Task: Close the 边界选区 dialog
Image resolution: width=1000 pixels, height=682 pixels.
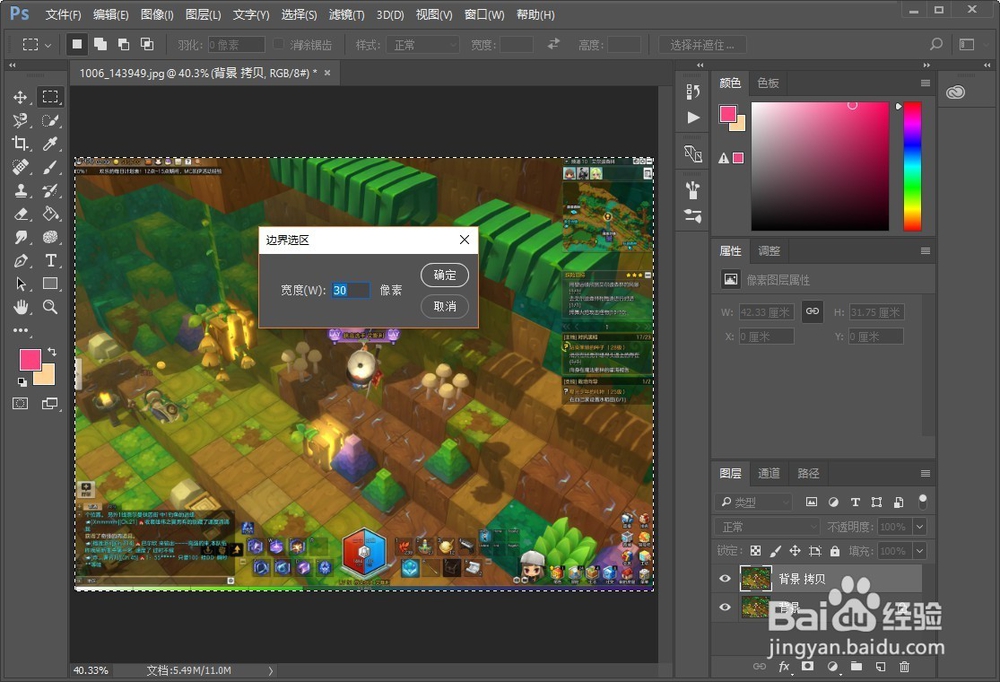Action: coord(464,239)
